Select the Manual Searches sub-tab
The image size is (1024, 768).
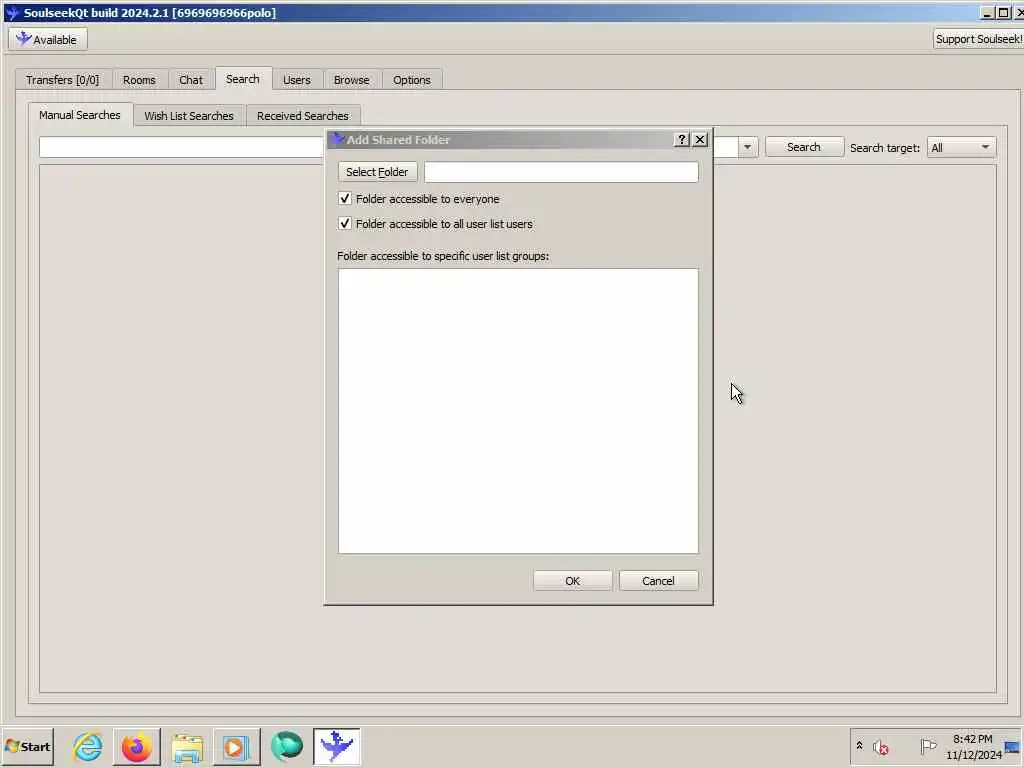80,115
